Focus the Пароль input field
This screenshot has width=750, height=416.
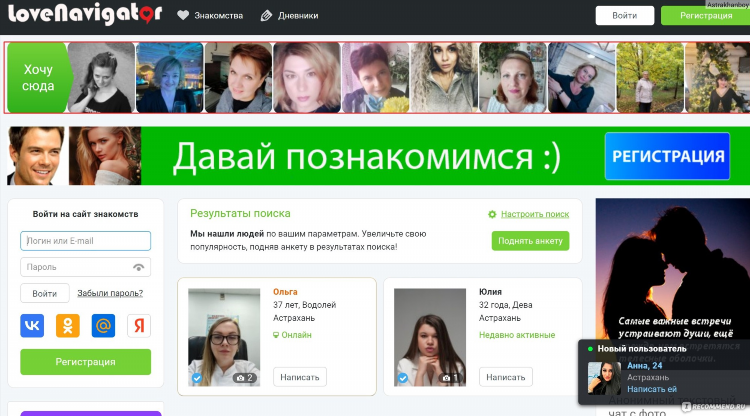coord(86,267)
